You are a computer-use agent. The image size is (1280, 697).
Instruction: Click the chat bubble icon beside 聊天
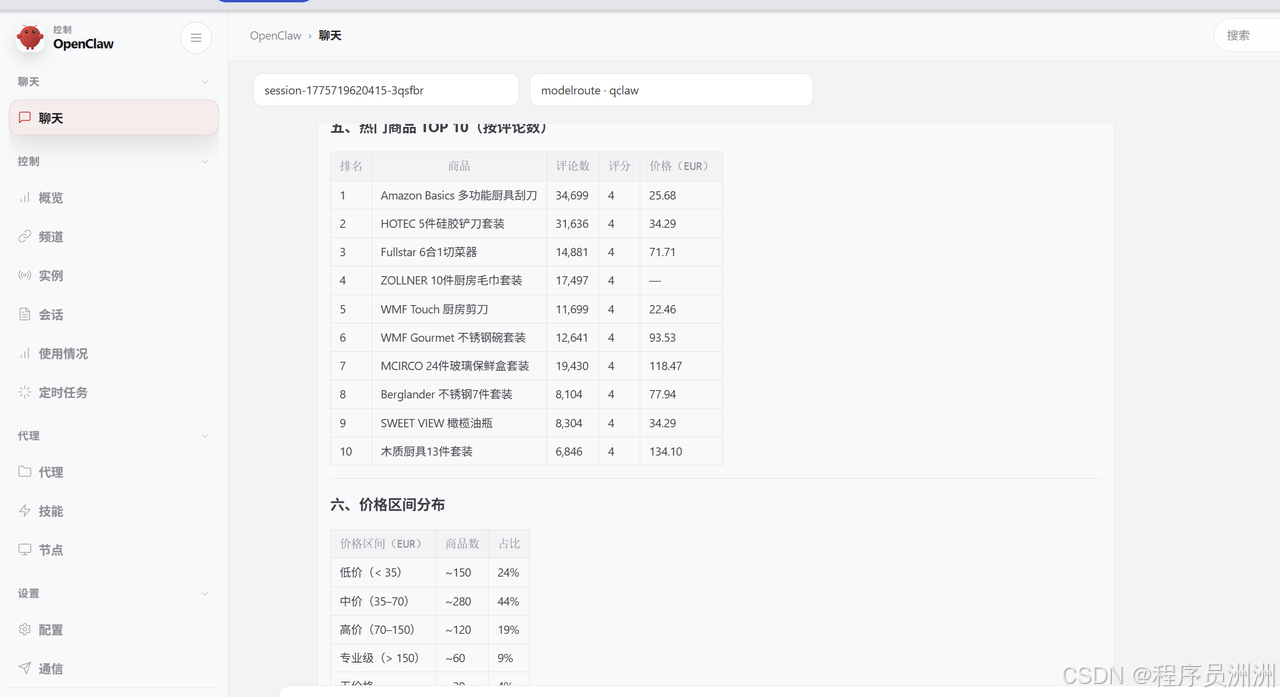point(25,117)
